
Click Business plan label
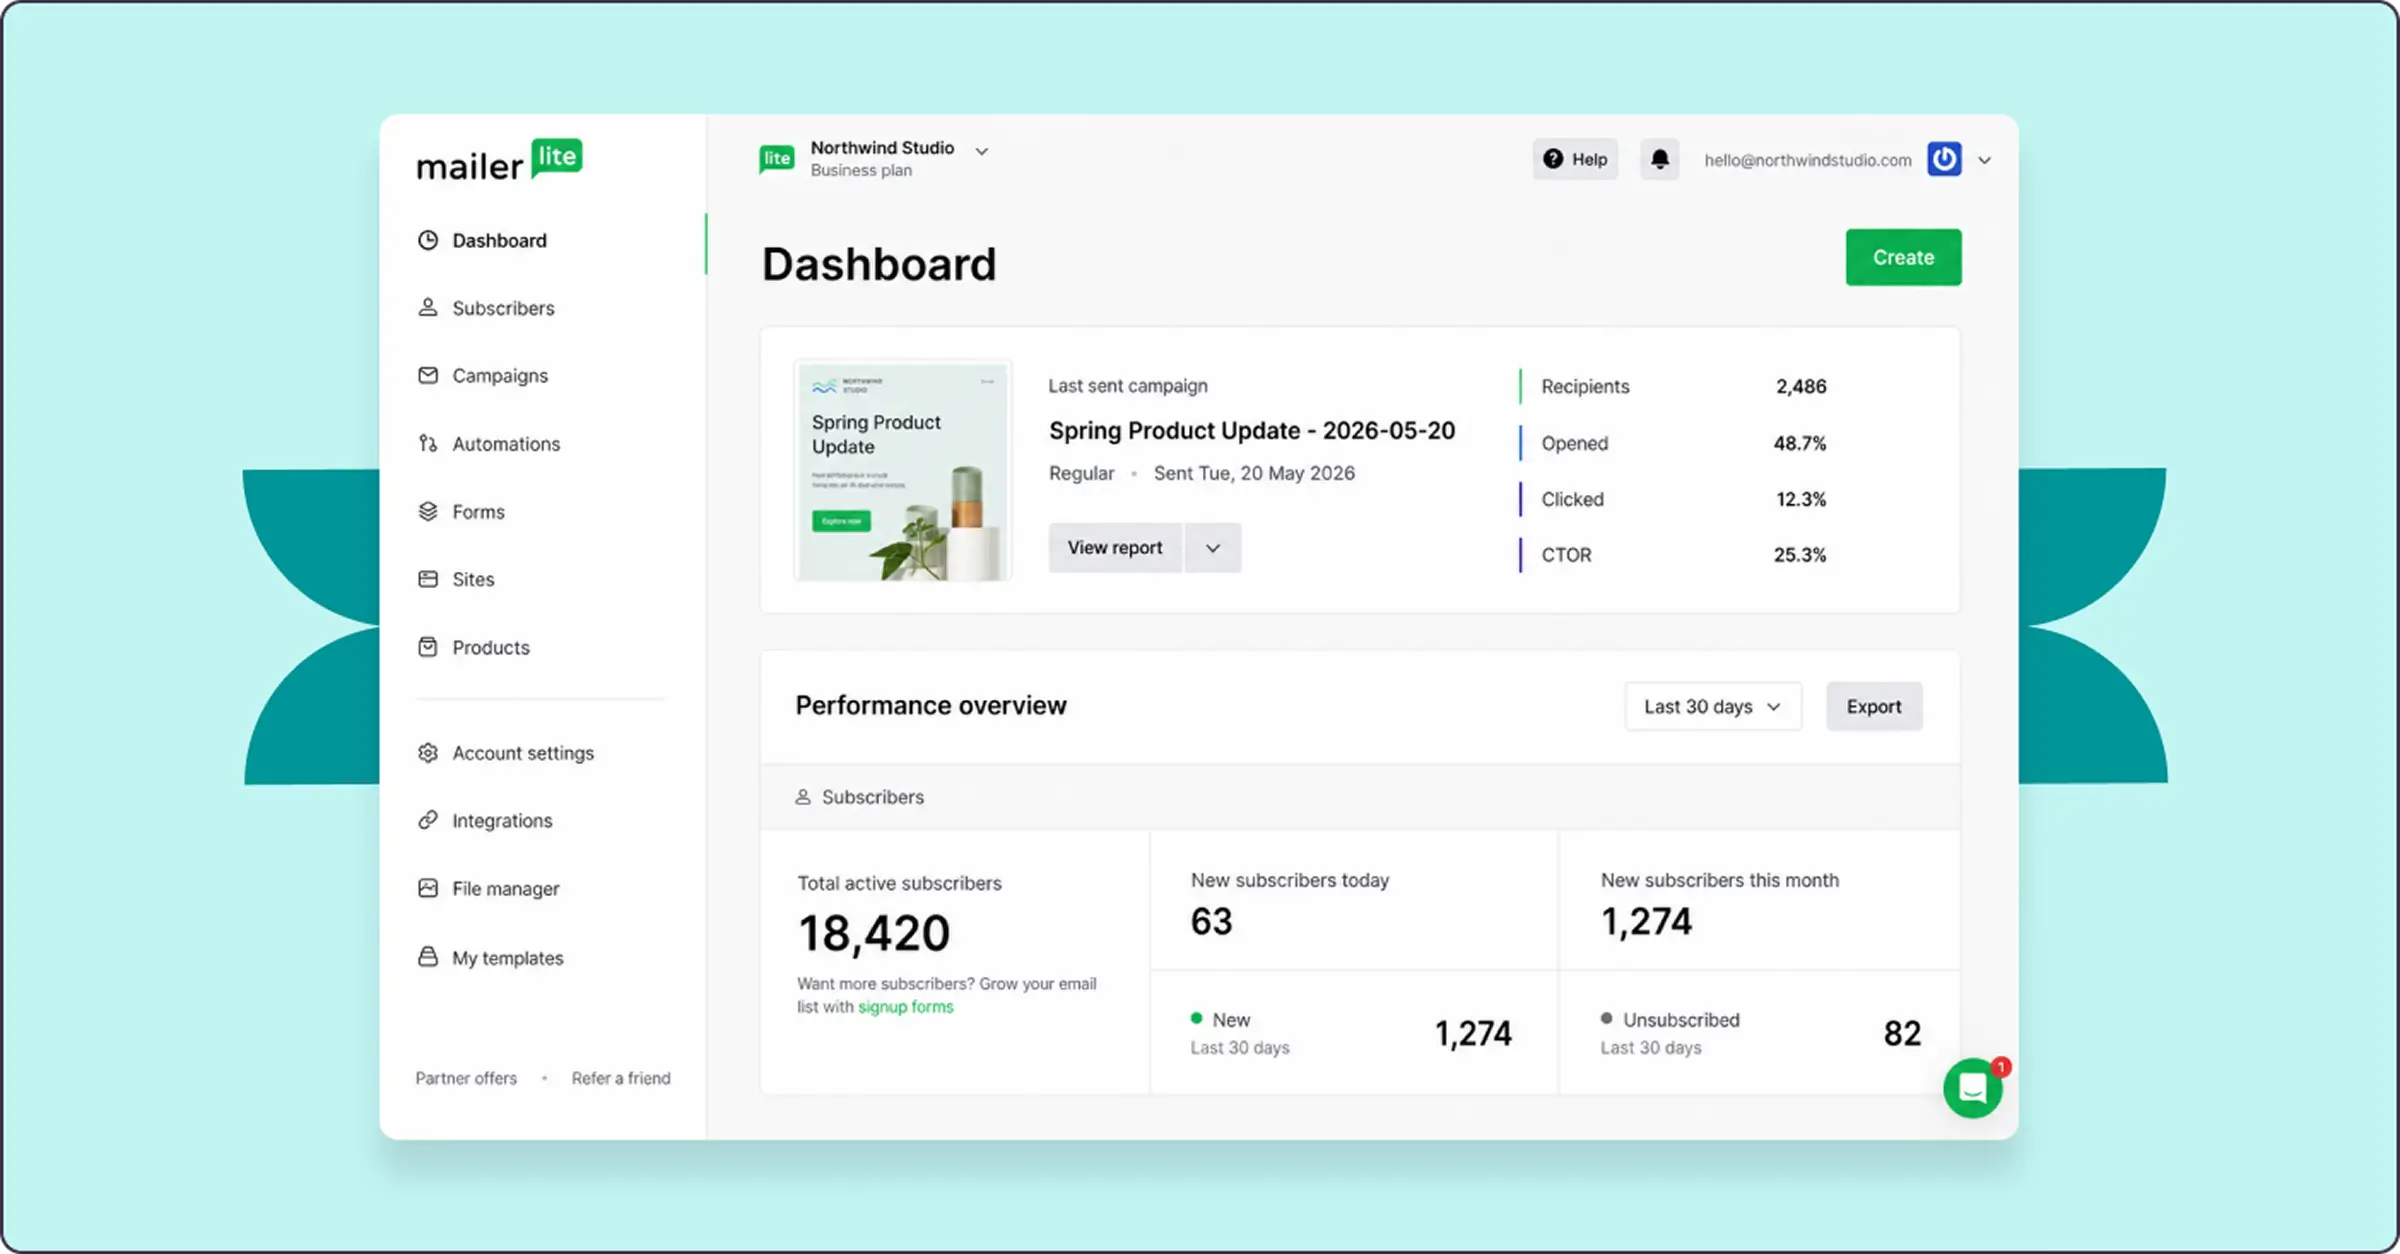click(861, 170)
